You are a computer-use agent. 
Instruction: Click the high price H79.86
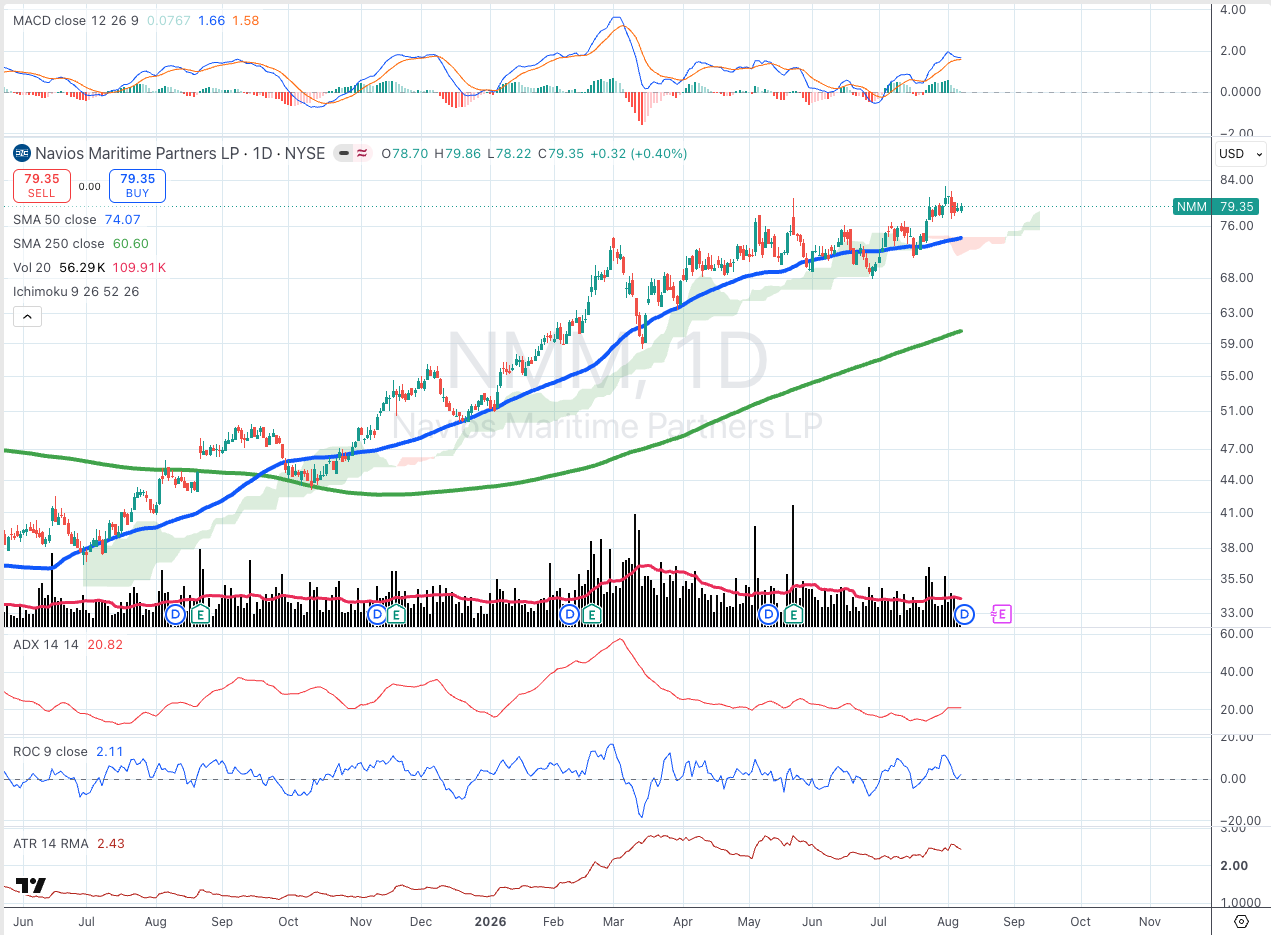459,153
